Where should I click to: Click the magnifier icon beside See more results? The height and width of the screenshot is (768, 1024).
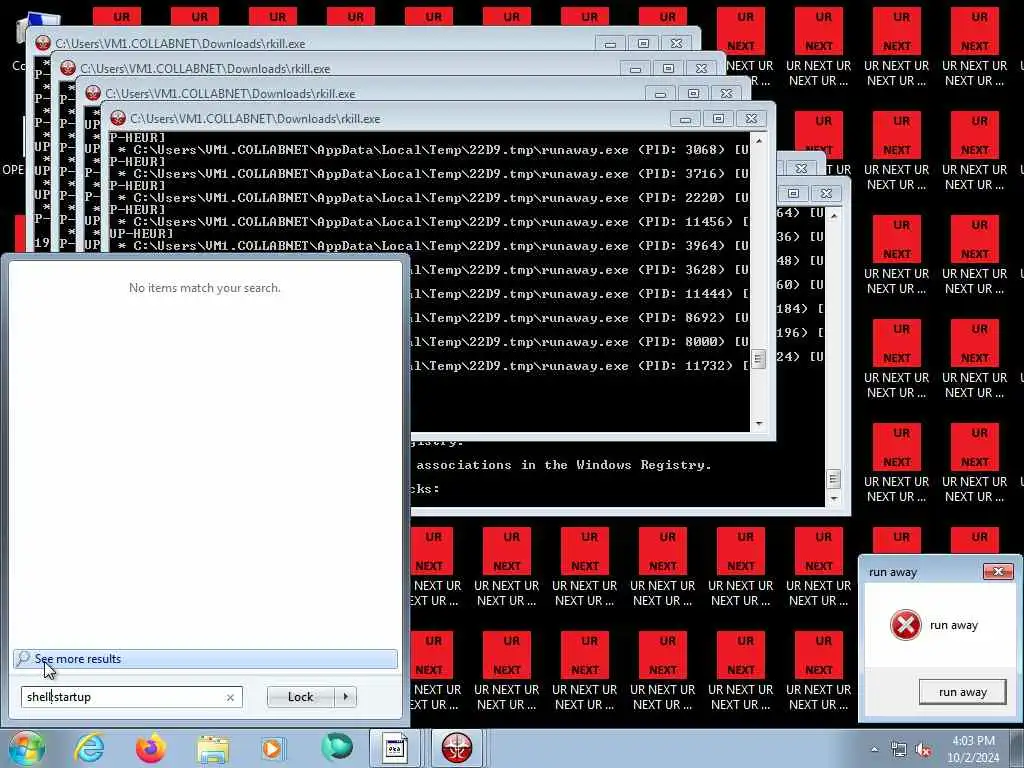24,658
